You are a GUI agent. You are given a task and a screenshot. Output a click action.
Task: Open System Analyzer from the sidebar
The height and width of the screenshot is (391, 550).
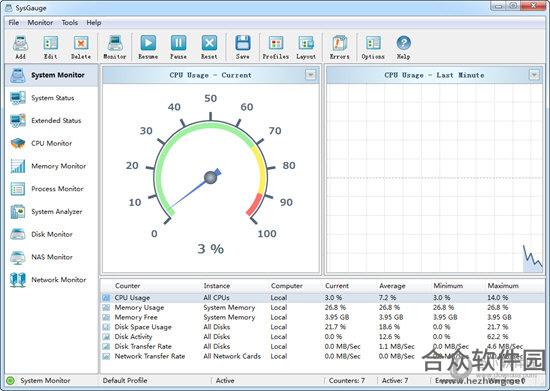(52, 212)
